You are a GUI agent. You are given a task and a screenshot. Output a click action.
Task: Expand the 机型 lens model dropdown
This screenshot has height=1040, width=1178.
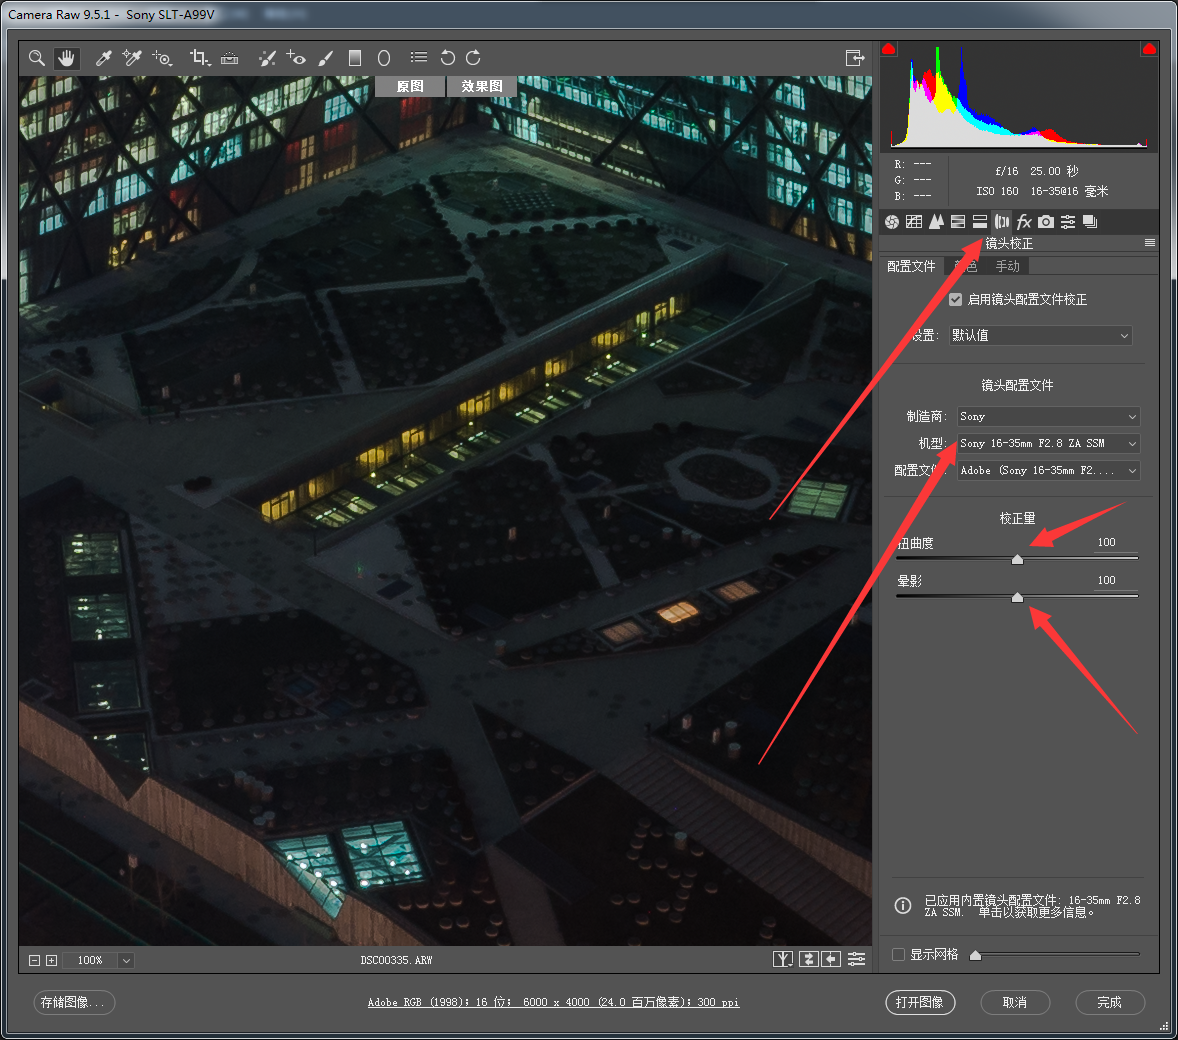click(1048, 444)
